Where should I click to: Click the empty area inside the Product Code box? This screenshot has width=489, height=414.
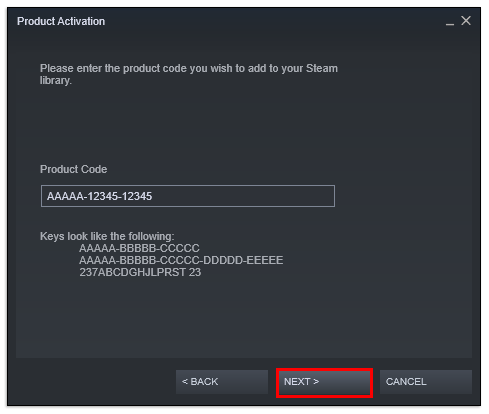243,196
